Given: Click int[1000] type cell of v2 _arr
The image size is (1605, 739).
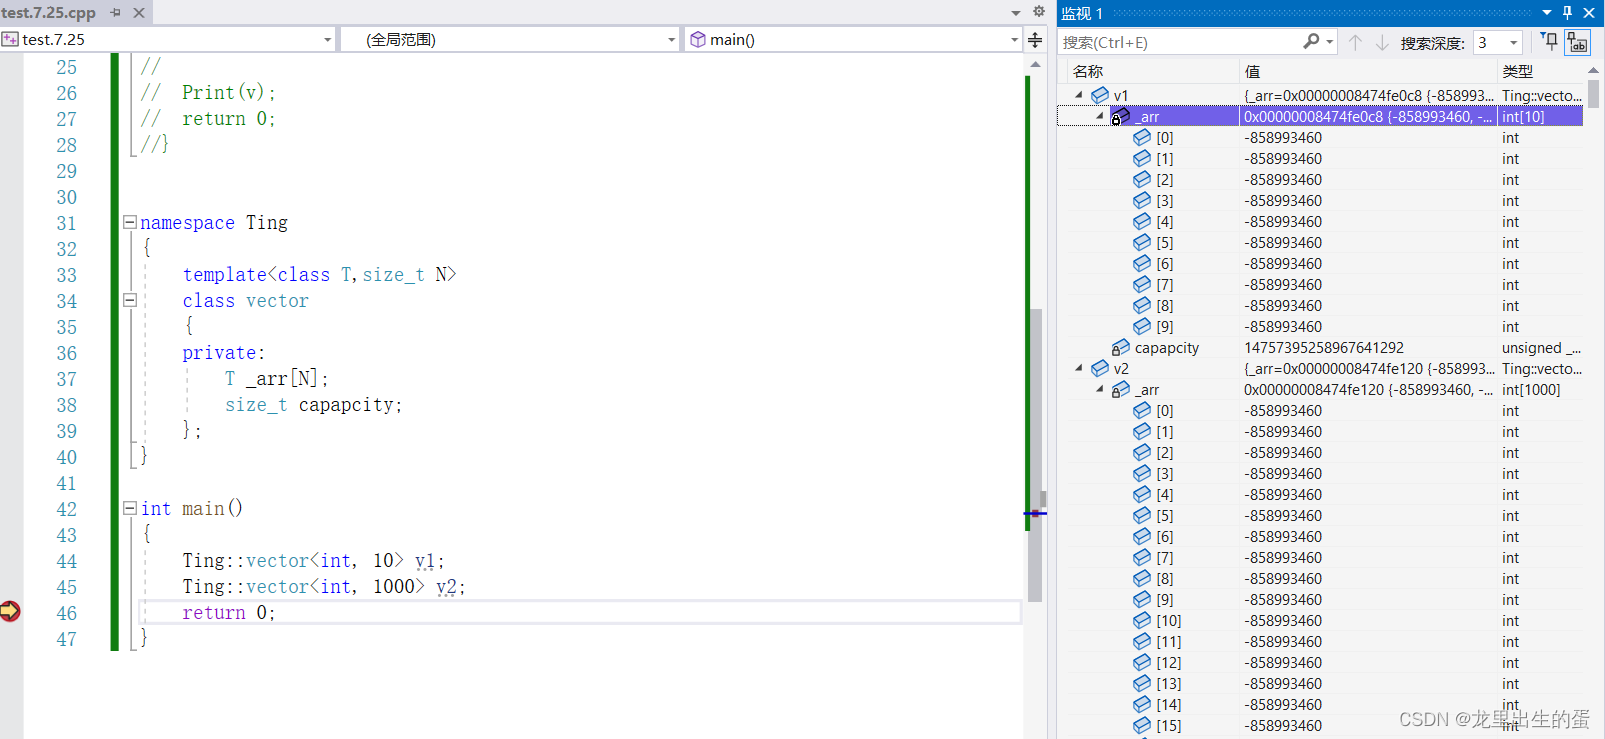Looking at the screenshot, I should 1531,390.
